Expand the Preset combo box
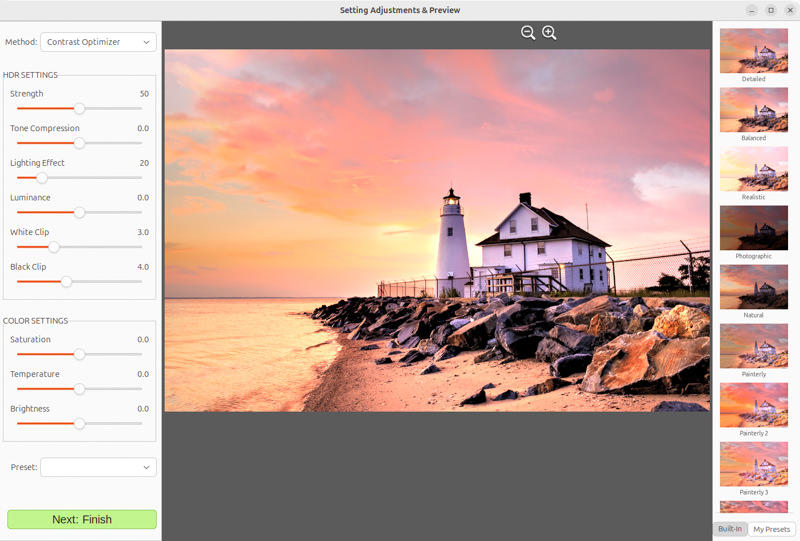800x541 pixels. click(98, 467)
